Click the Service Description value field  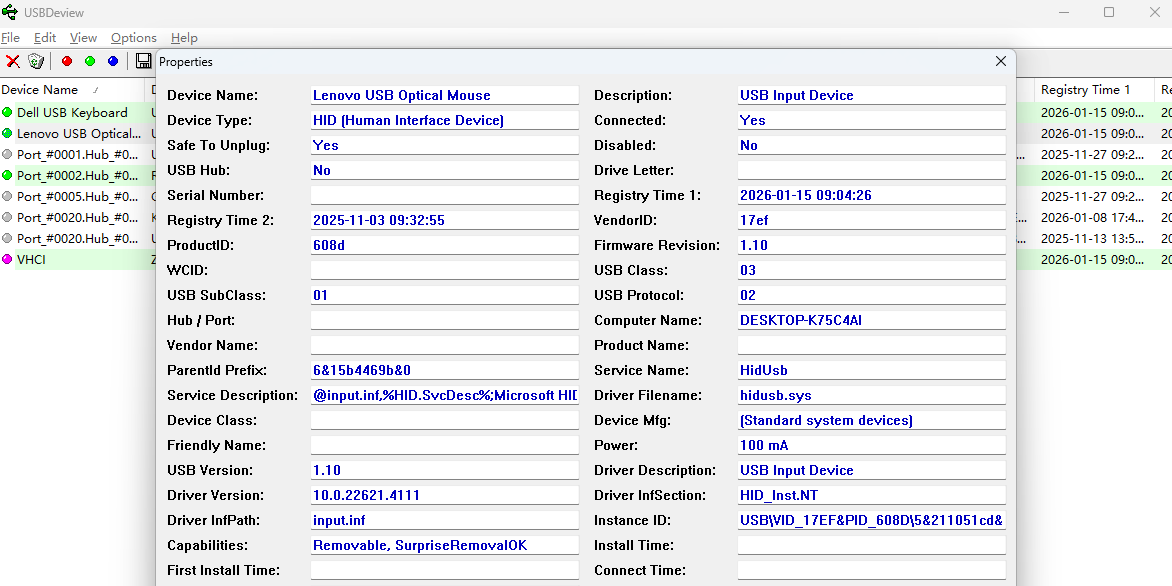[444, 396]
